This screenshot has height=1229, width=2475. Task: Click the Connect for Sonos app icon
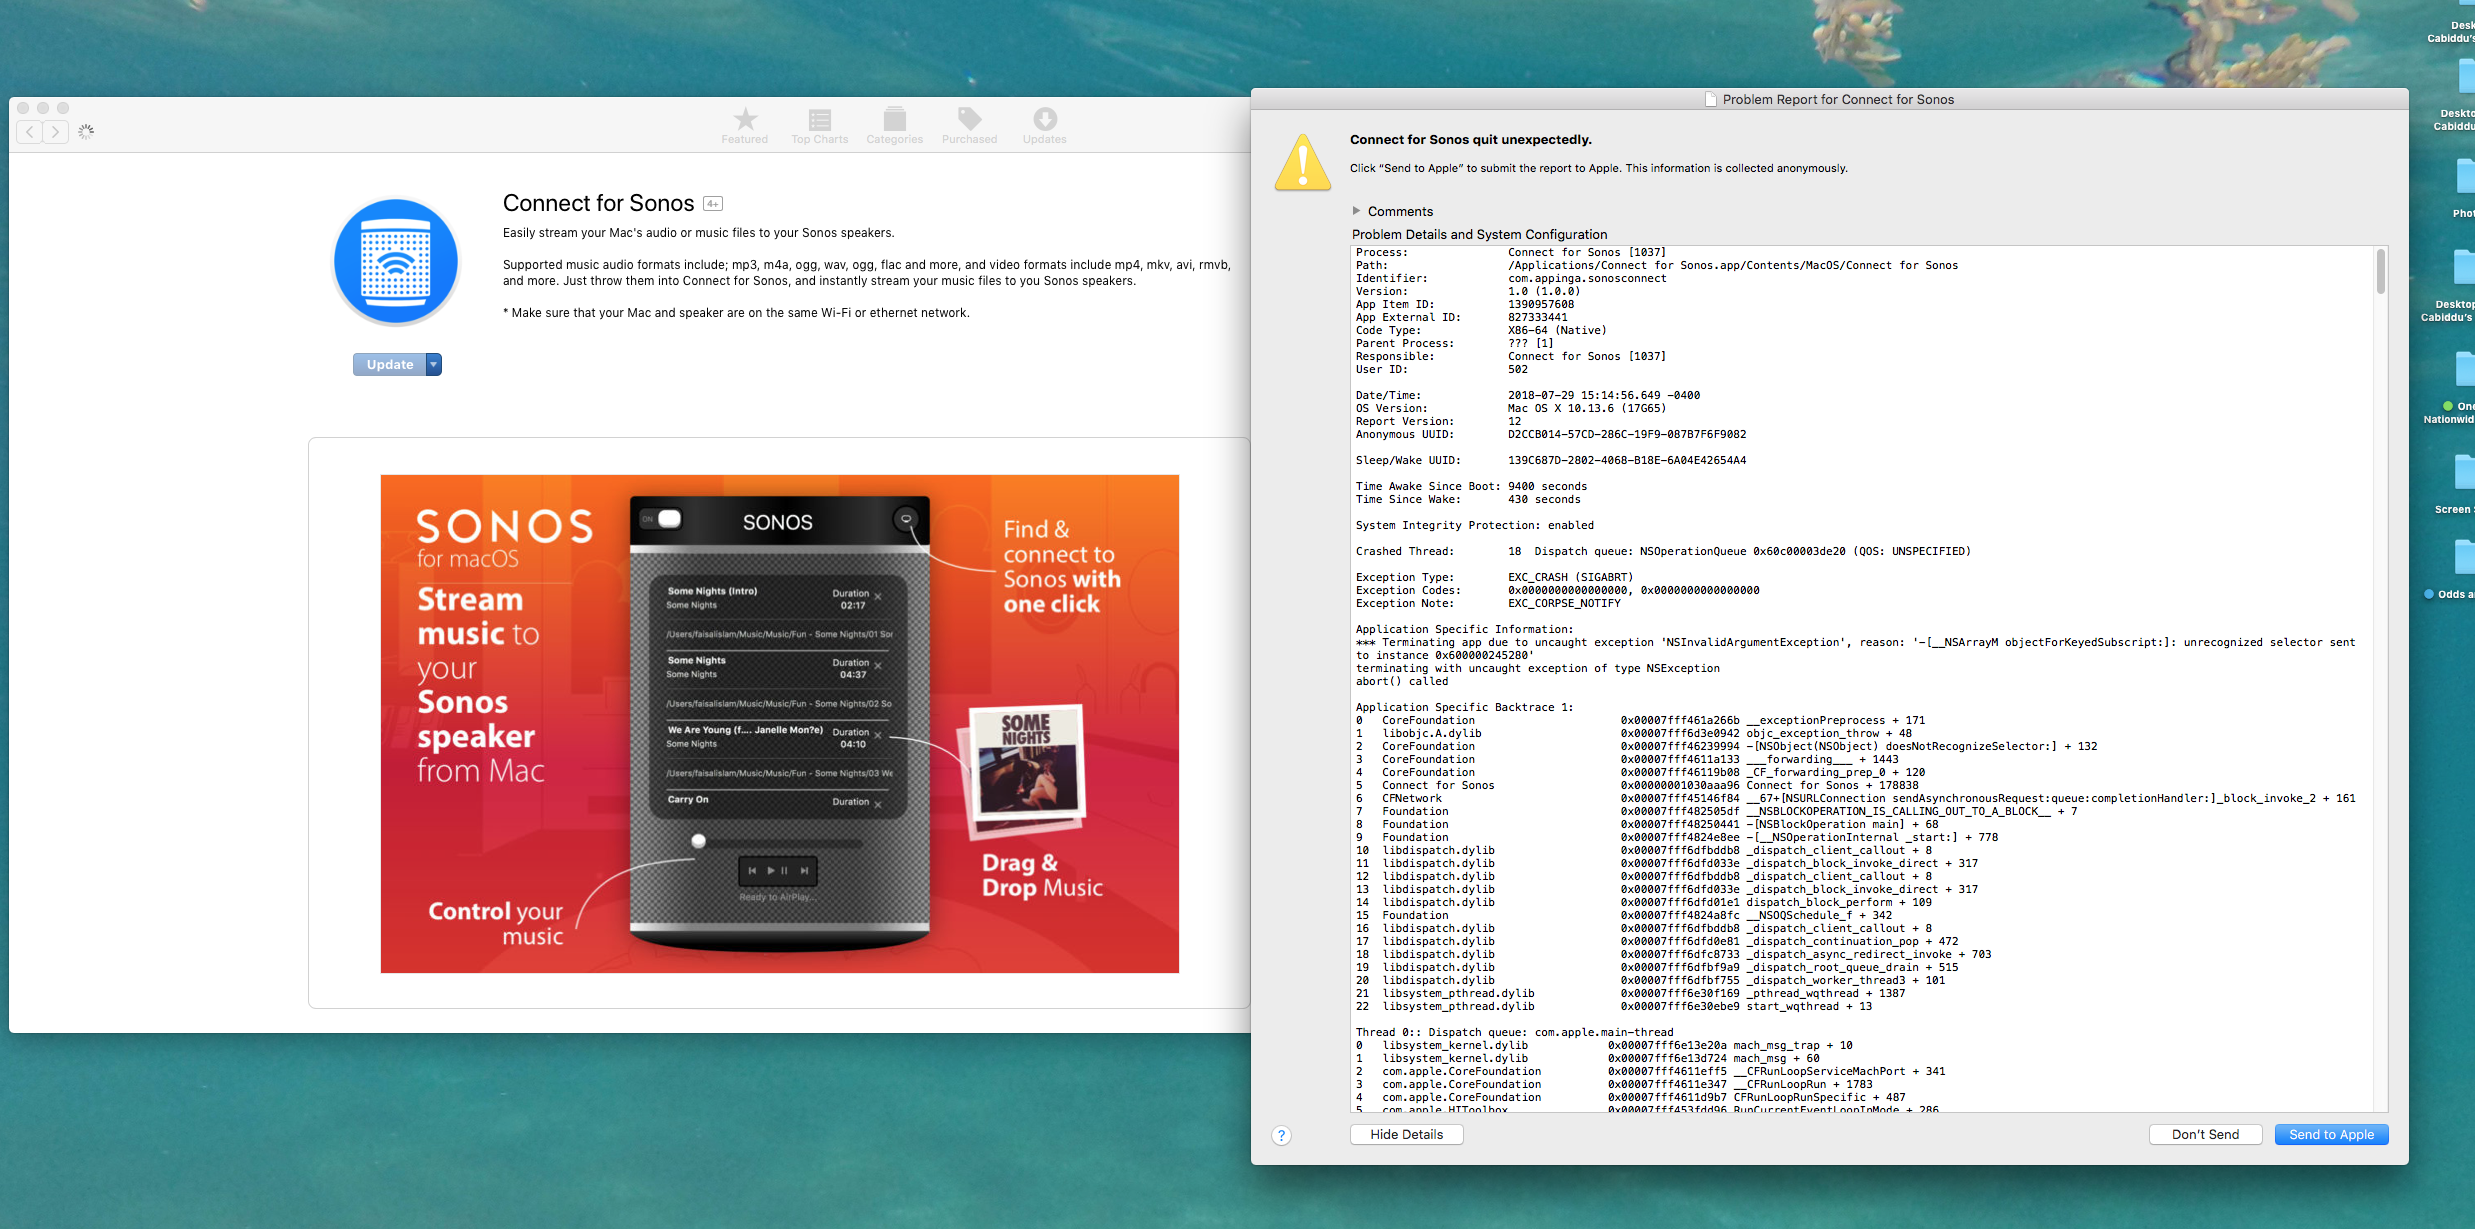click(x=396, y=262)
